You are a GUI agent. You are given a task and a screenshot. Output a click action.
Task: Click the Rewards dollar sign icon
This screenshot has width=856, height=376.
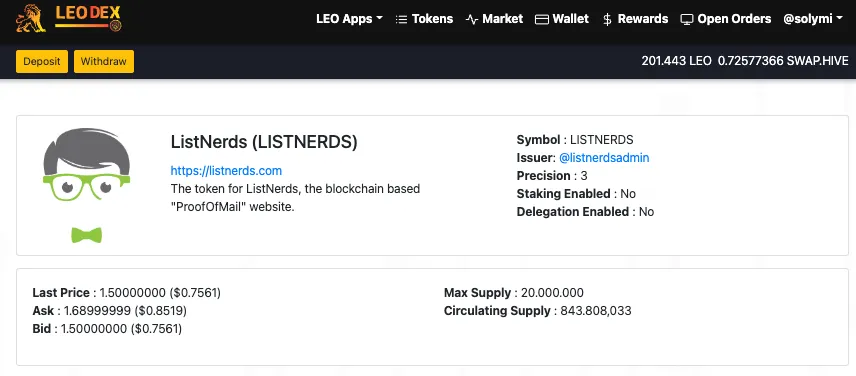point(607,20)
